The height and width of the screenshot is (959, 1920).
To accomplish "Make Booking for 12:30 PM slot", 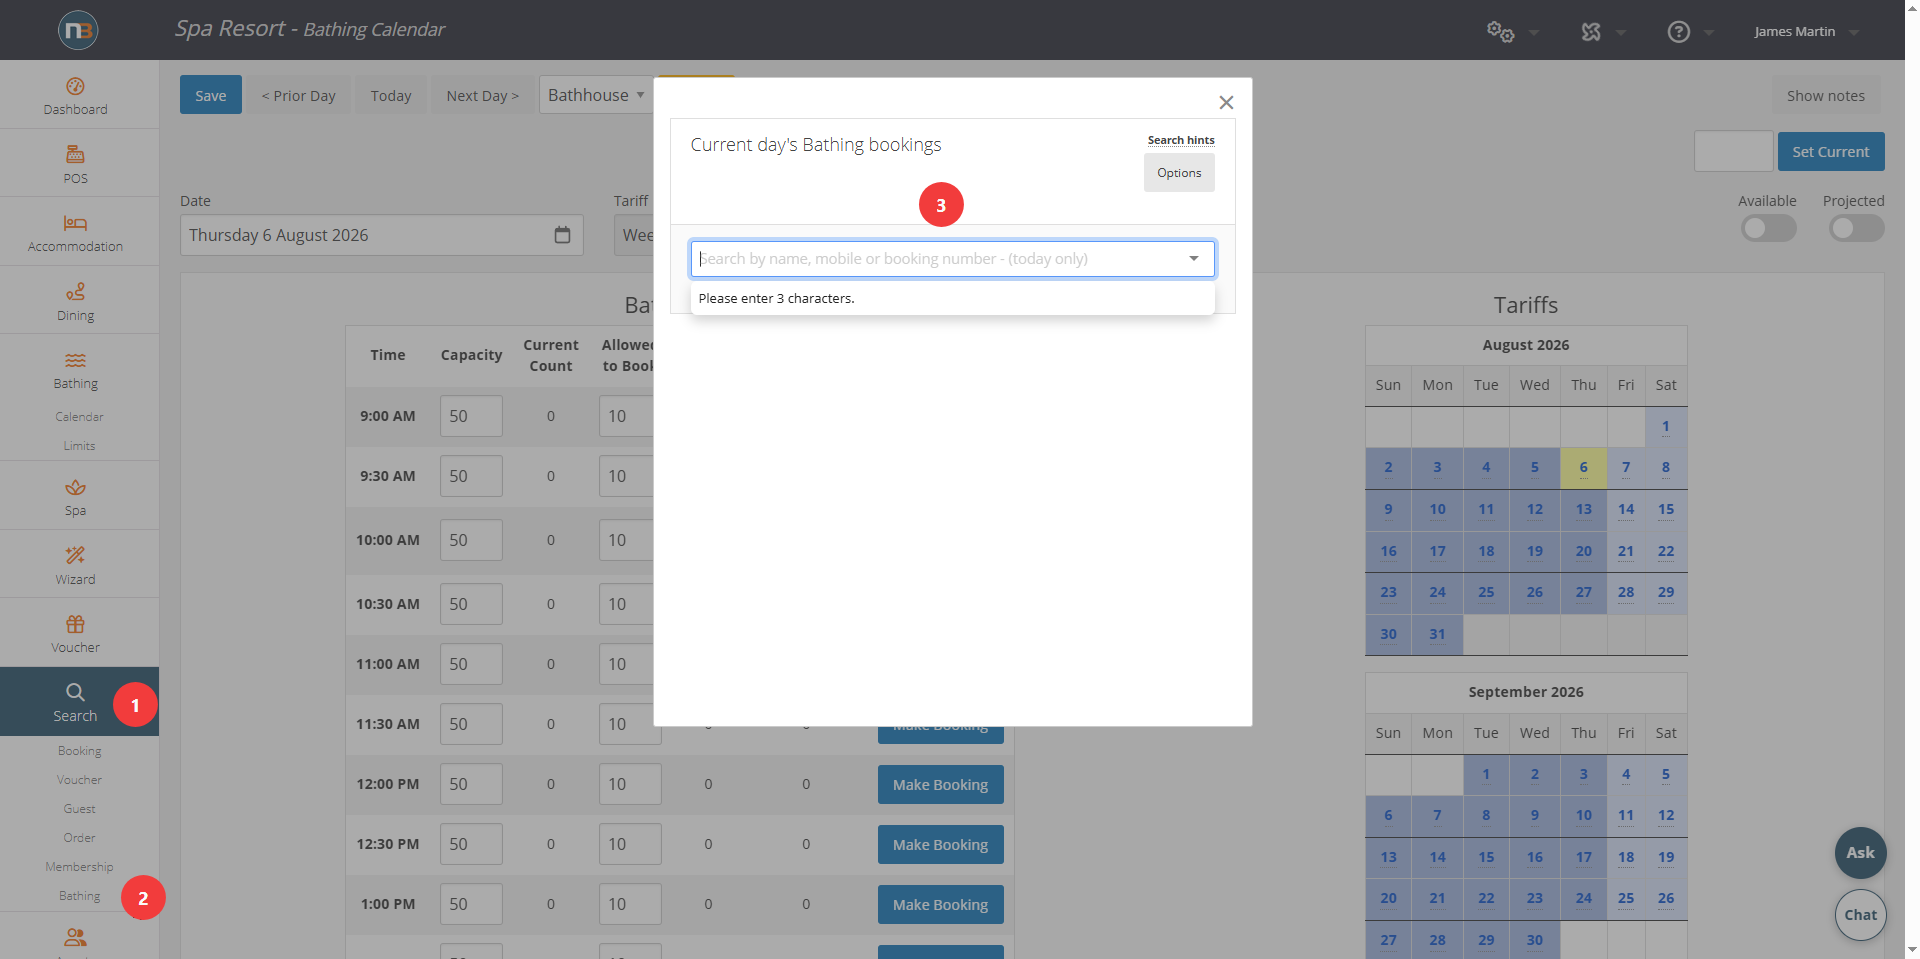I will click(941, 845).
